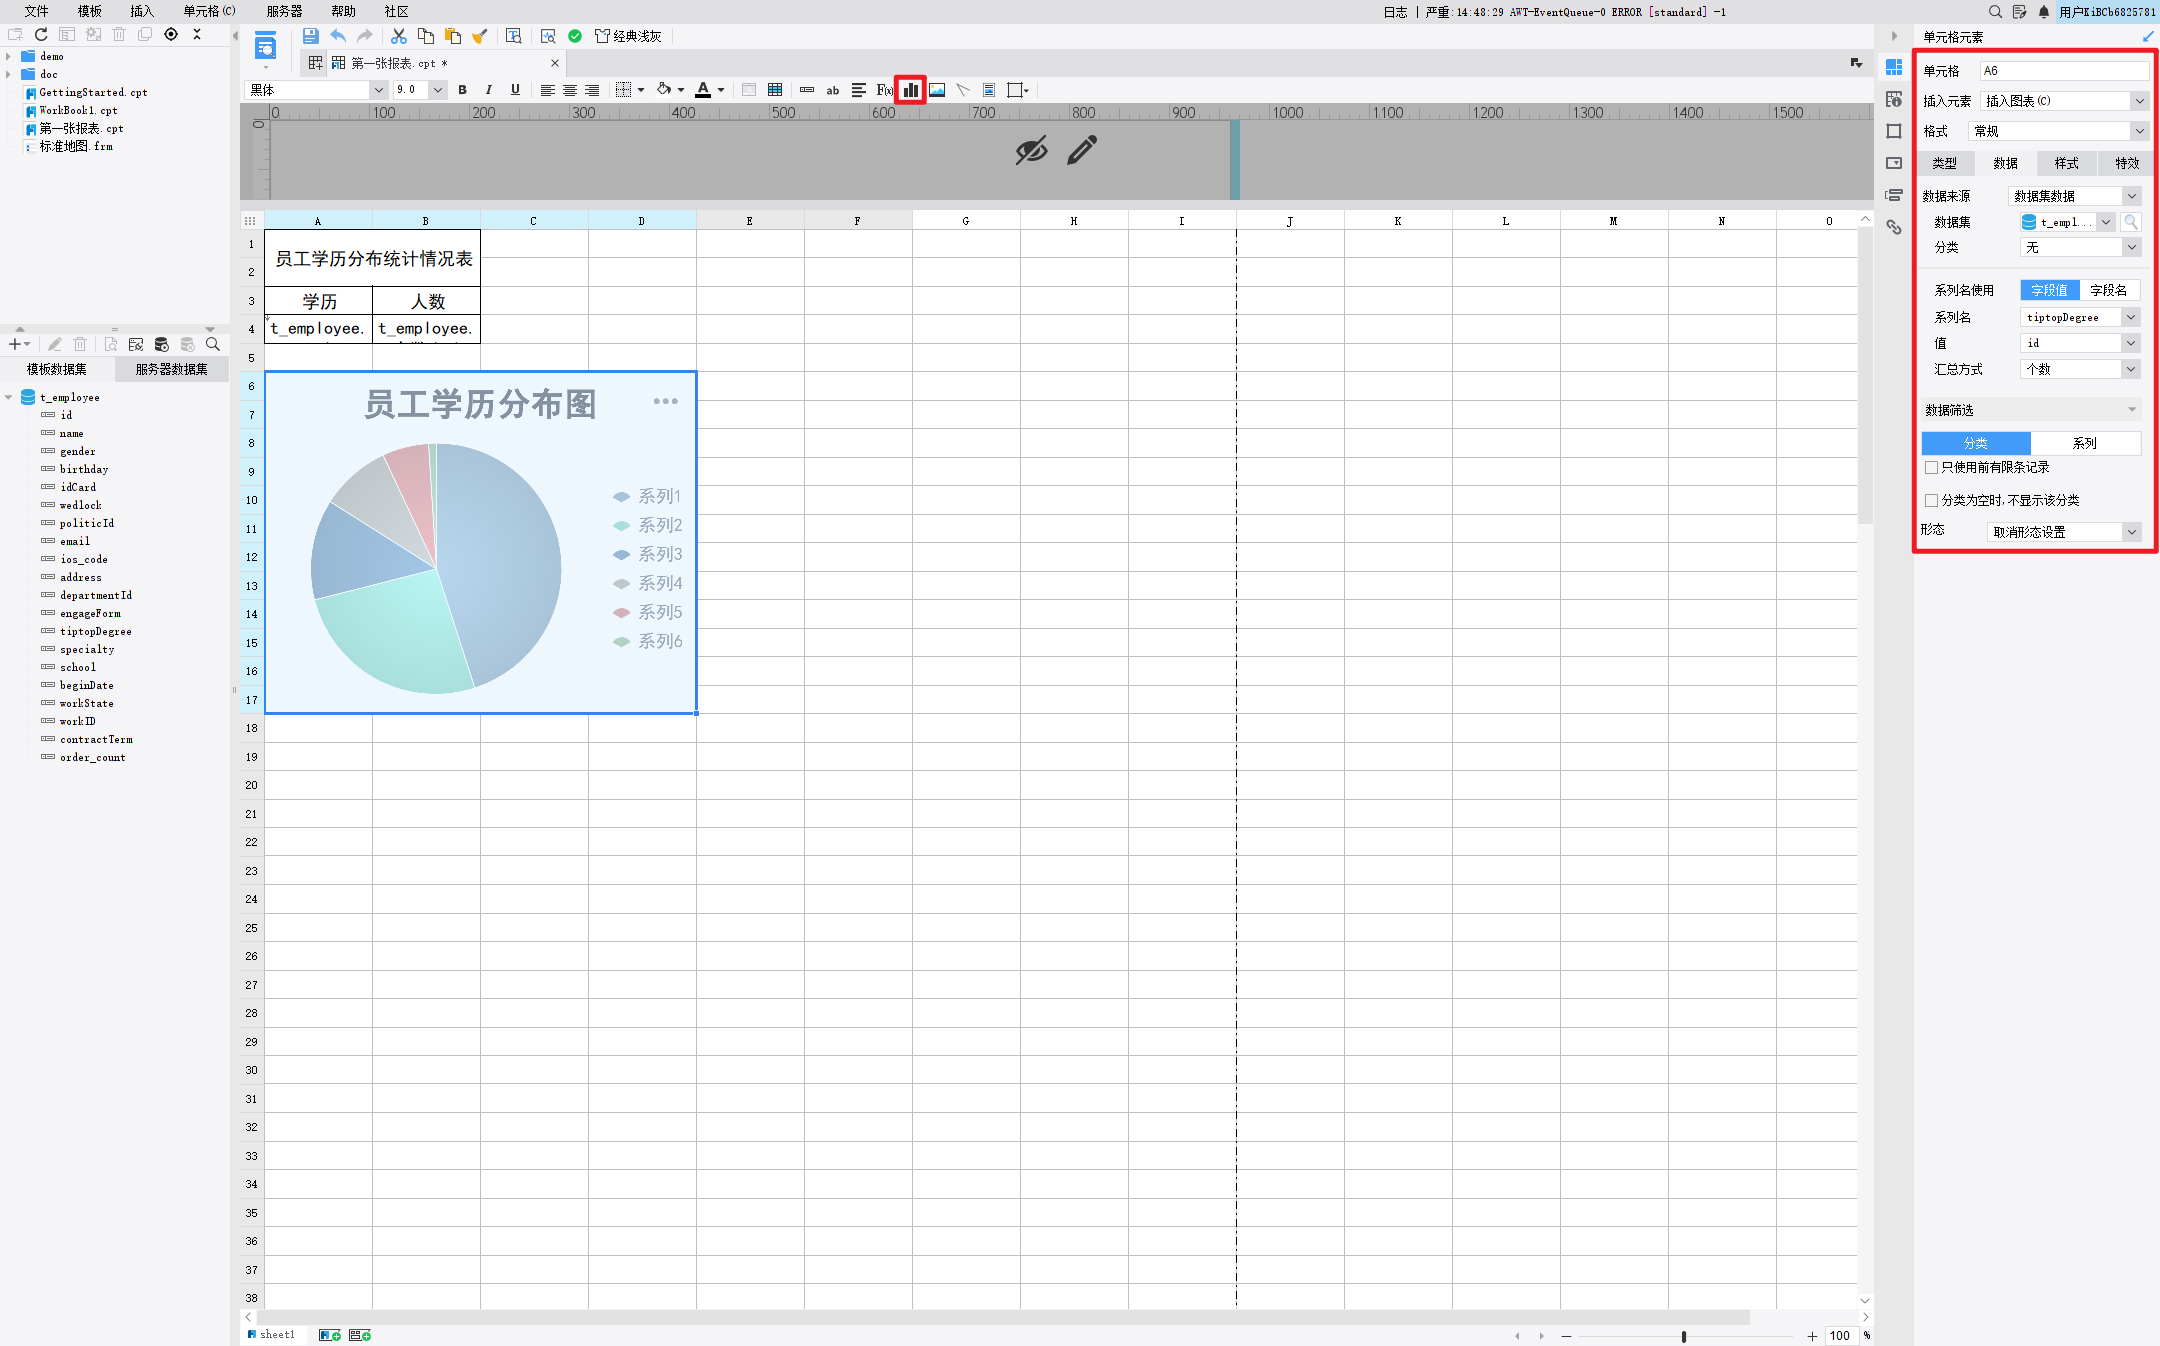Toggle the hidden-eye icon in parameter pane

pyautogui.click(x=1031, y=150)
